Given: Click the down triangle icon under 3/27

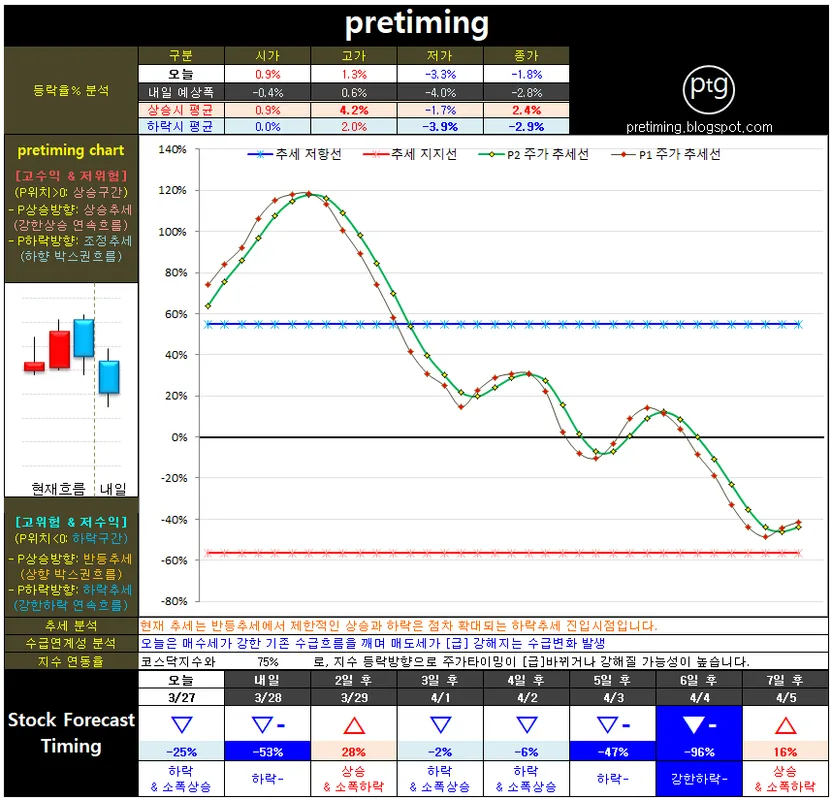Looking at the screenshot, I should [181, 723].
